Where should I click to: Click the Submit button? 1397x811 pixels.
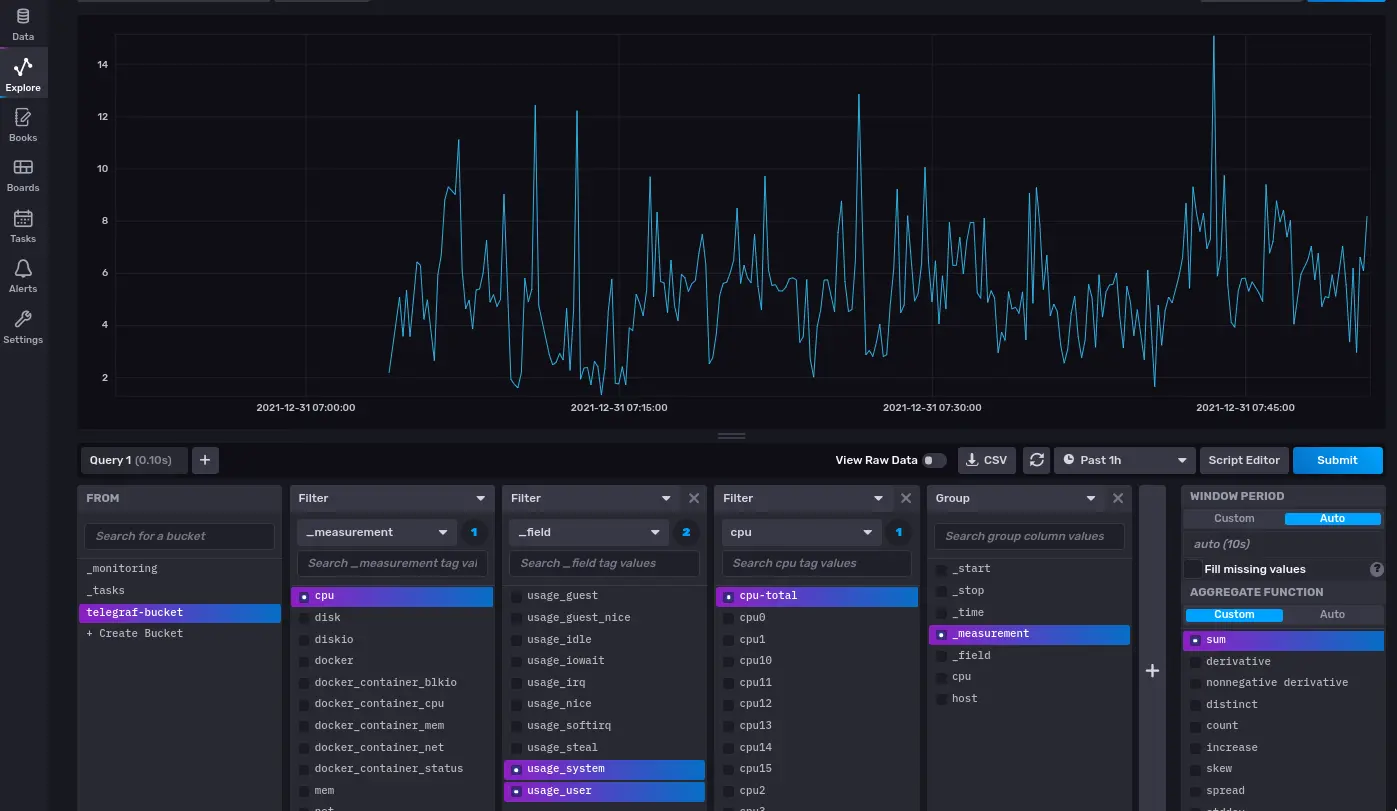tap(1337, 460)
